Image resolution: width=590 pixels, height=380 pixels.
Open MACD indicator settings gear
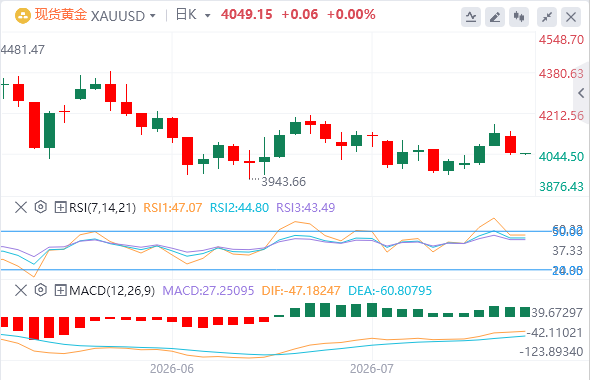[41, 290]
